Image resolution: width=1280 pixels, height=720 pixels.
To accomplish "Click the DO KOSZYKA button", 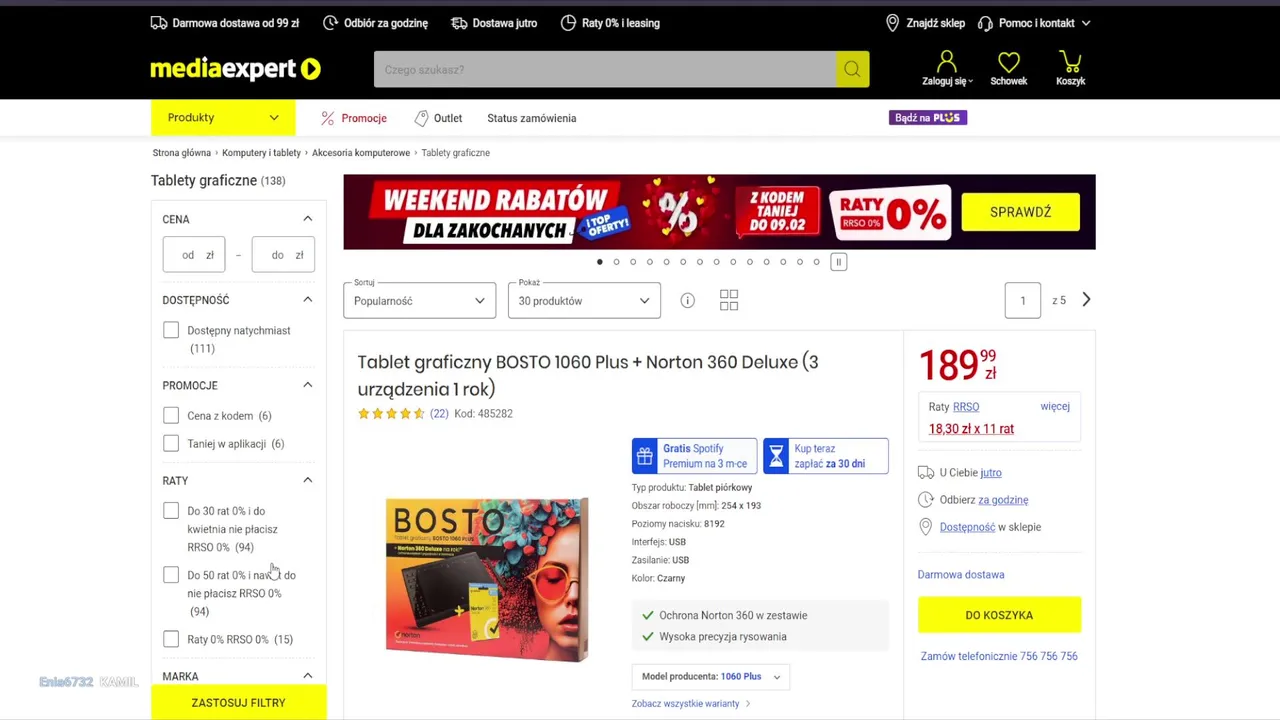I will pyautogui.click(x=999, y=615).
